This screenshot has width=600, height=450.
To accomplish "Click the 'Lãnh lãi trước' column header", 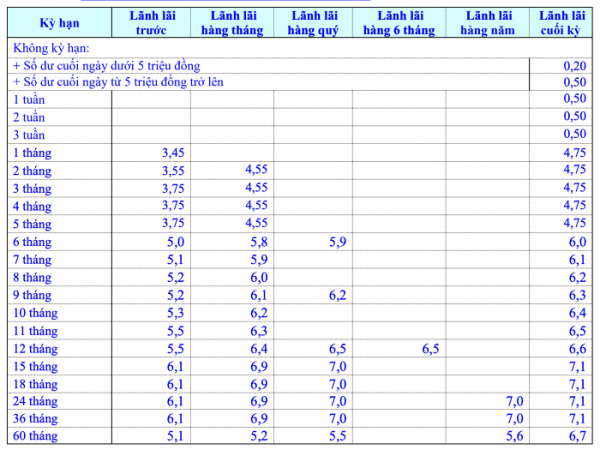I will pos(152,23).
